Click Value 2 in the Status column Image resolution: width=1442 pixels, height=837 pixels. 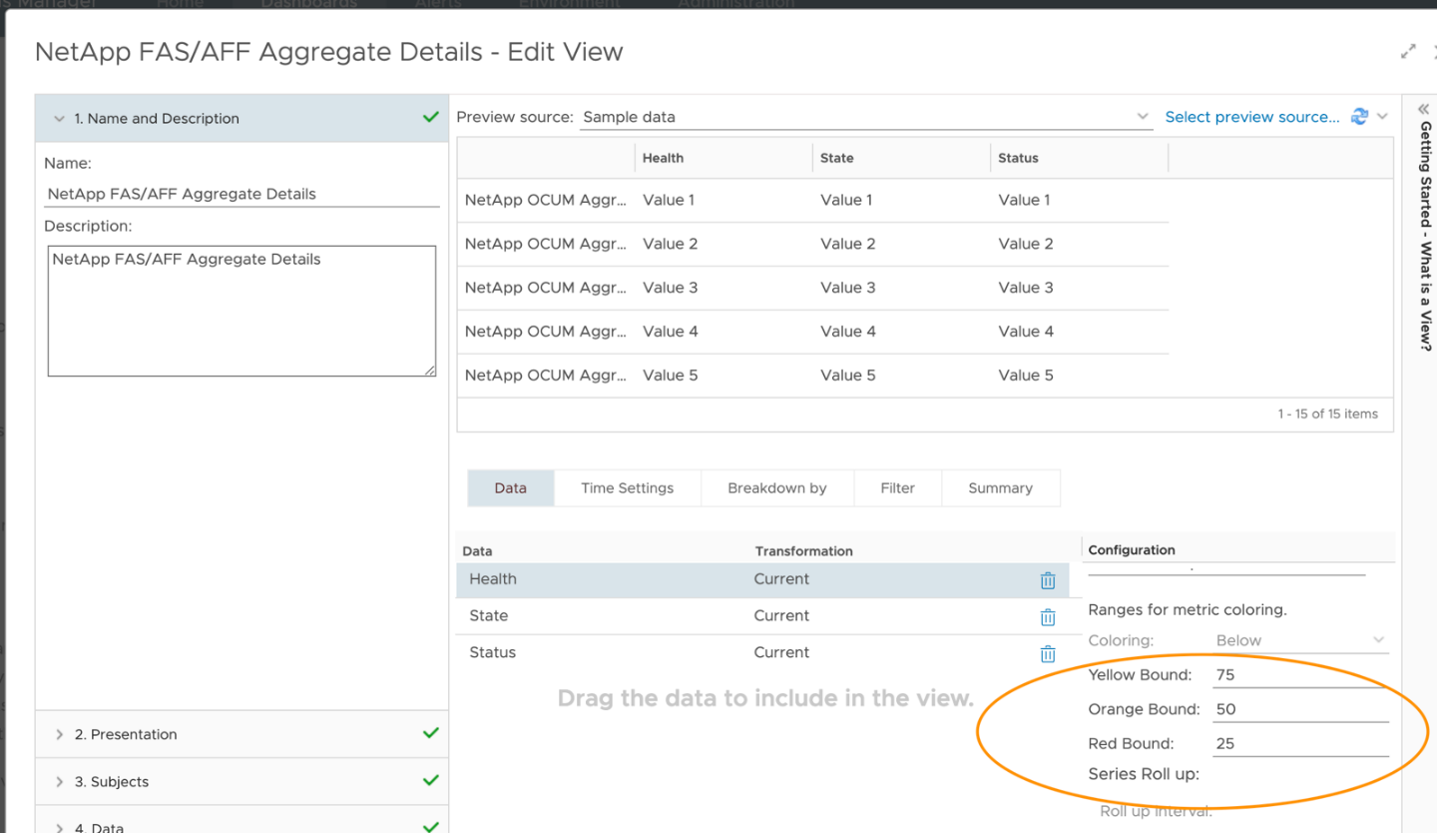[x=1026, y=244]
